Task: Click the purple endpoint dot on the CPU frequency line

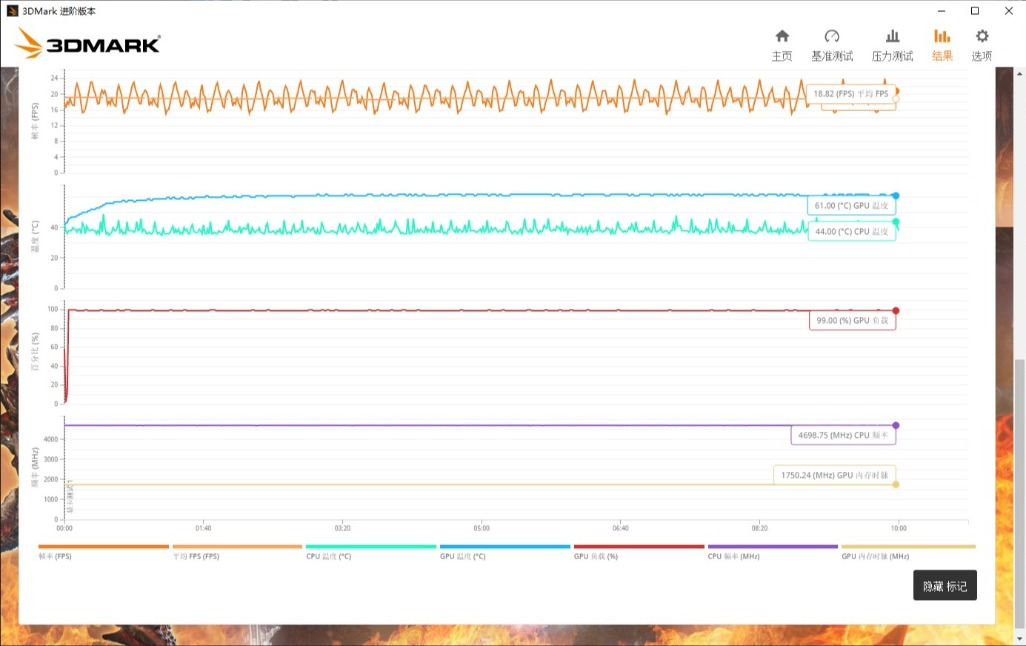Action: click(x=895, y=425)
